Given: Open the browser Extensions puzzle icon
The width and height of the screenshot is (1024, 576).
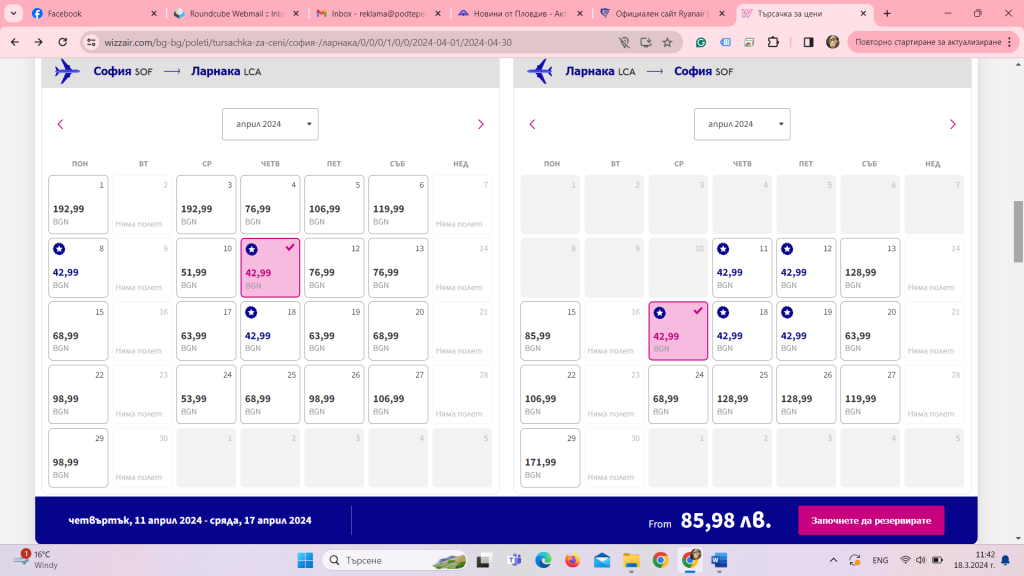Looking at the screenshot, I should (773, 42).
